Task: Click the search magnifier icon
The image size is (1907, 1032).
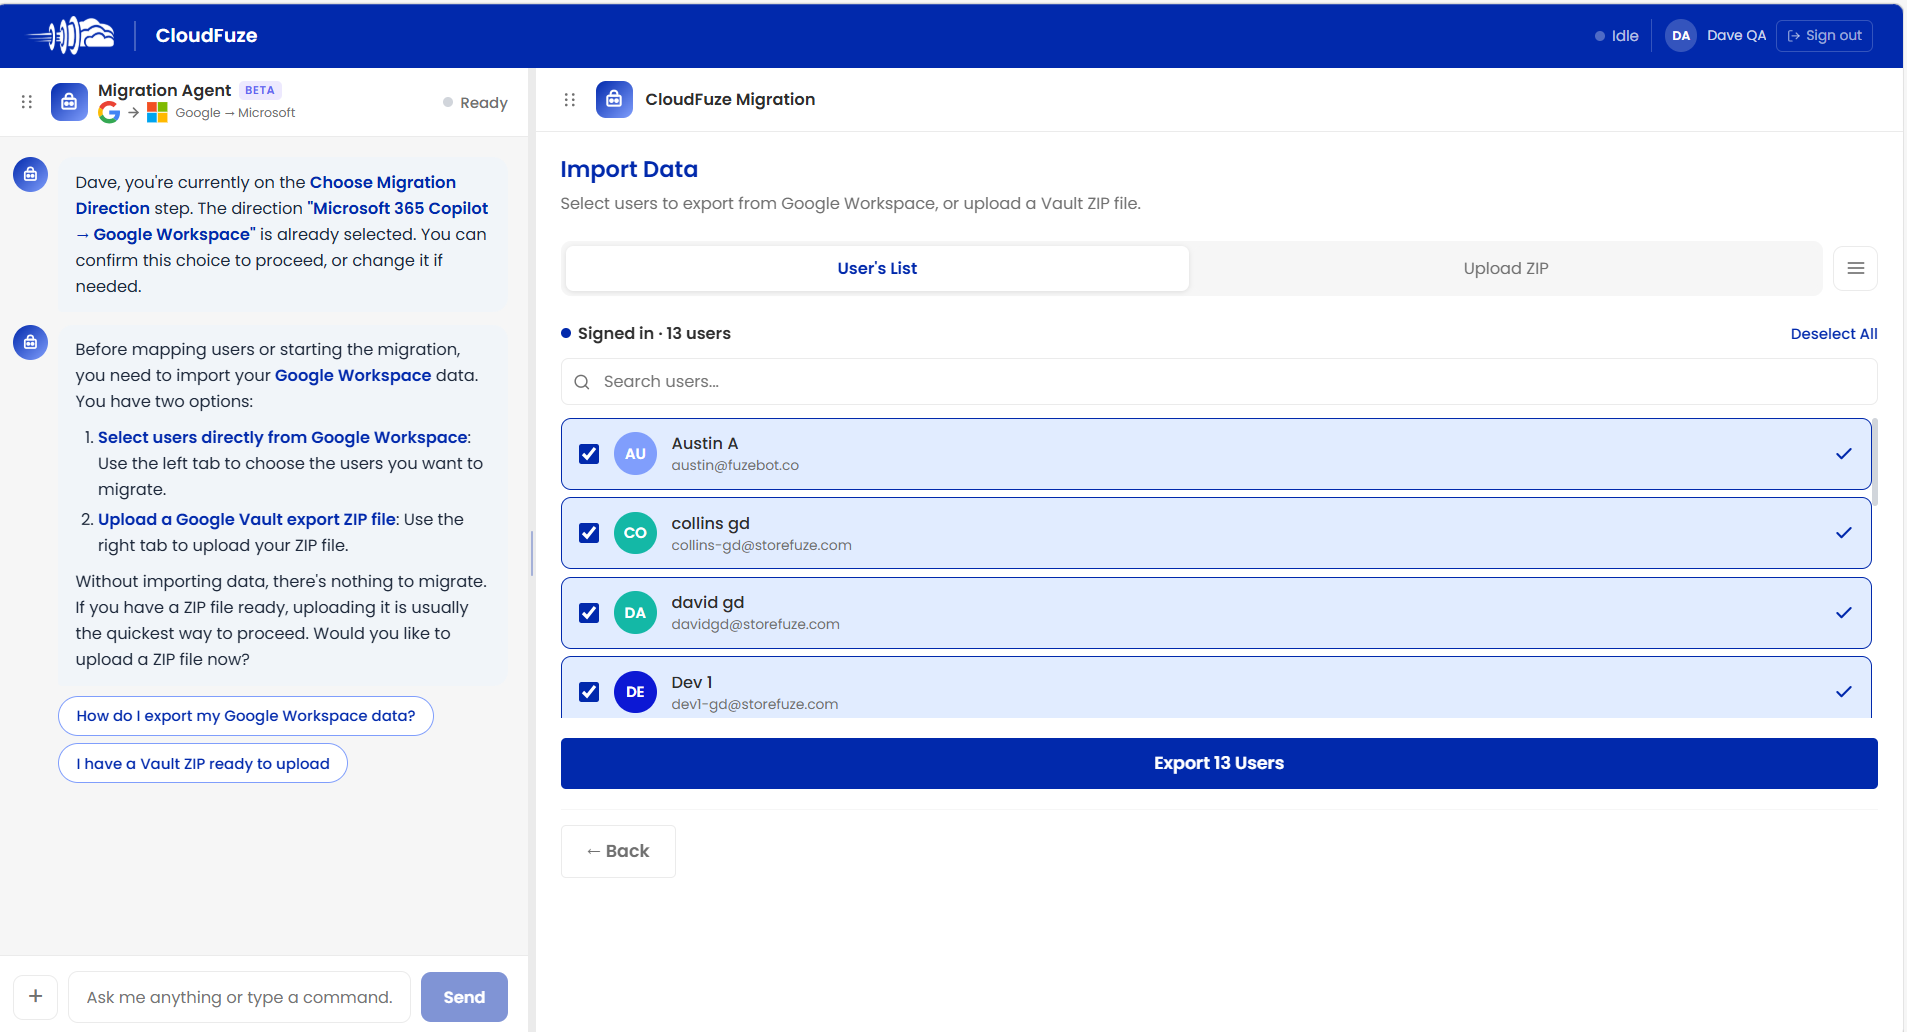Action: coord(582,382)
